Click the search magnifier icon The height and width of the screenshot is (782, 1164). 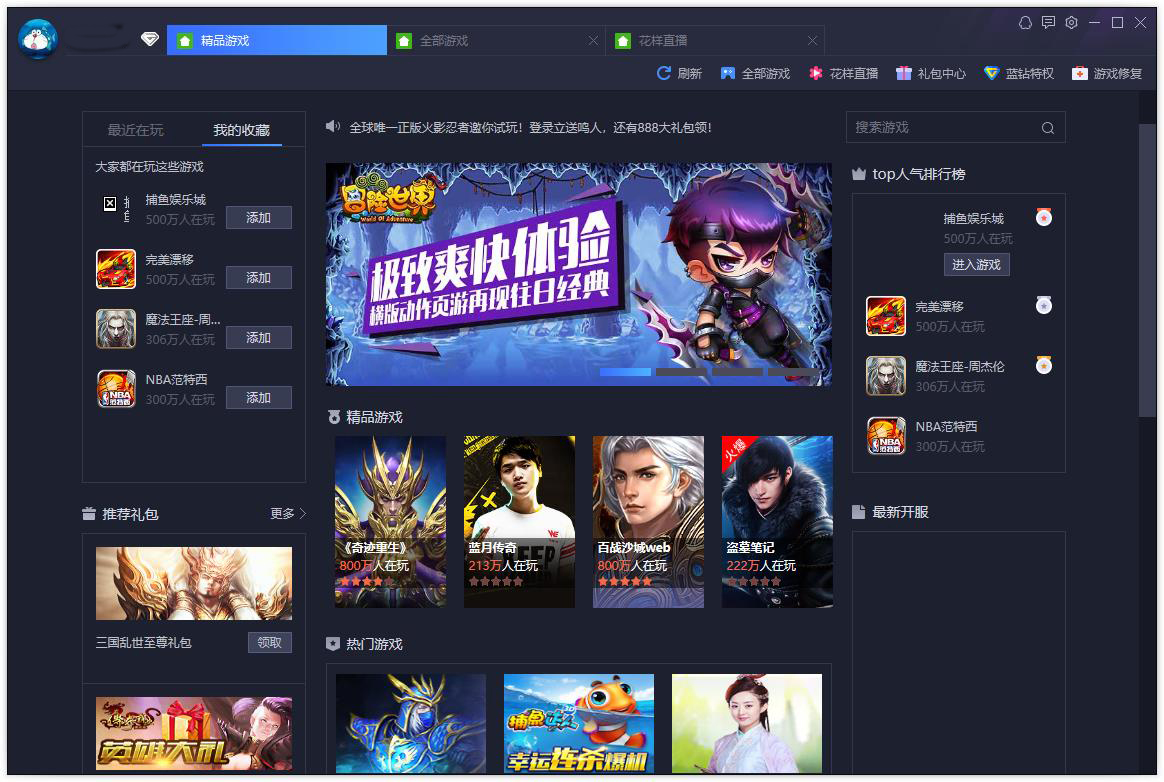[x=1047, y=128]
